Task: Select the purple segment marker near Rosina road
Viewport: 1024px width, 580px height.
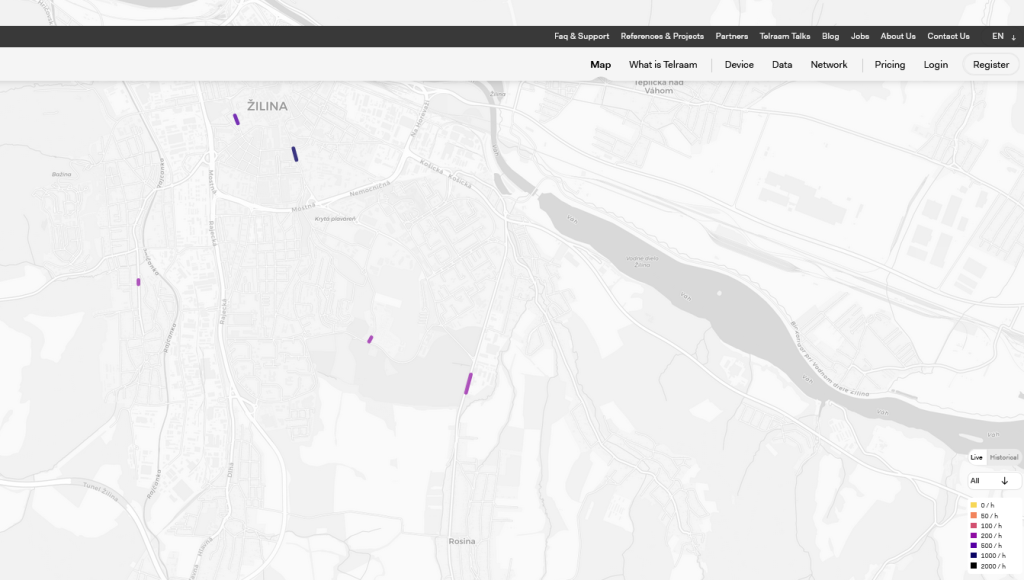Action: click(468, 383)
